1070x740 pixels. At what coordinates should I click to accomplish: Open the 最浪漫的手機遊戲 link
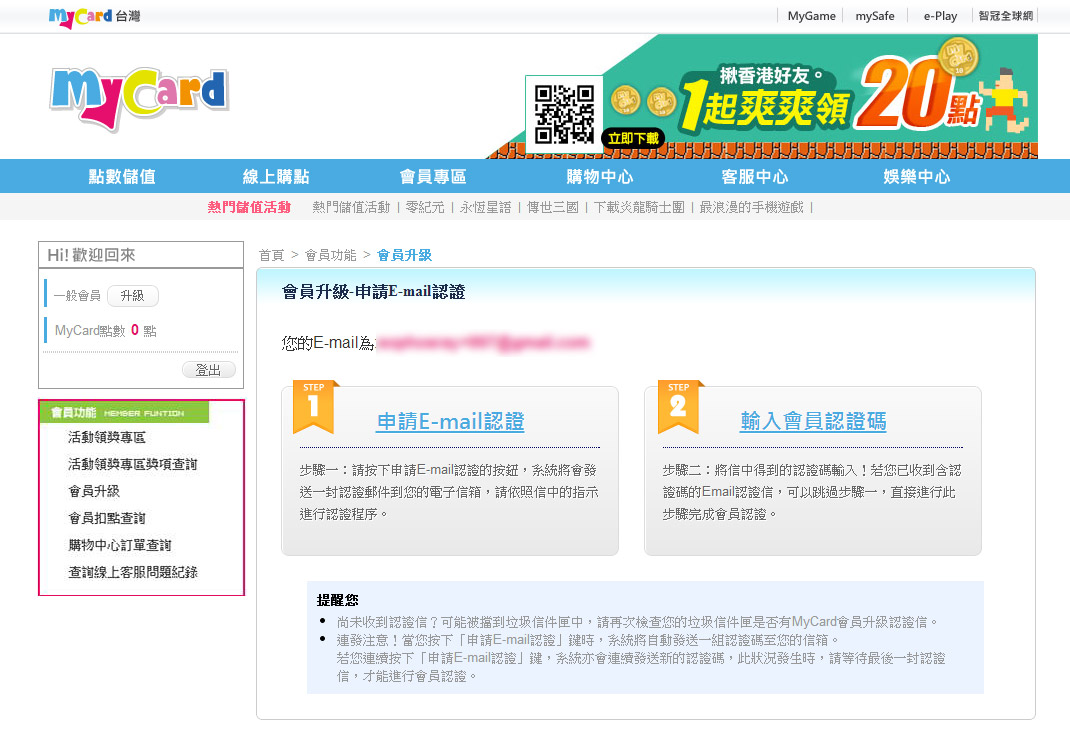point(751,207)
